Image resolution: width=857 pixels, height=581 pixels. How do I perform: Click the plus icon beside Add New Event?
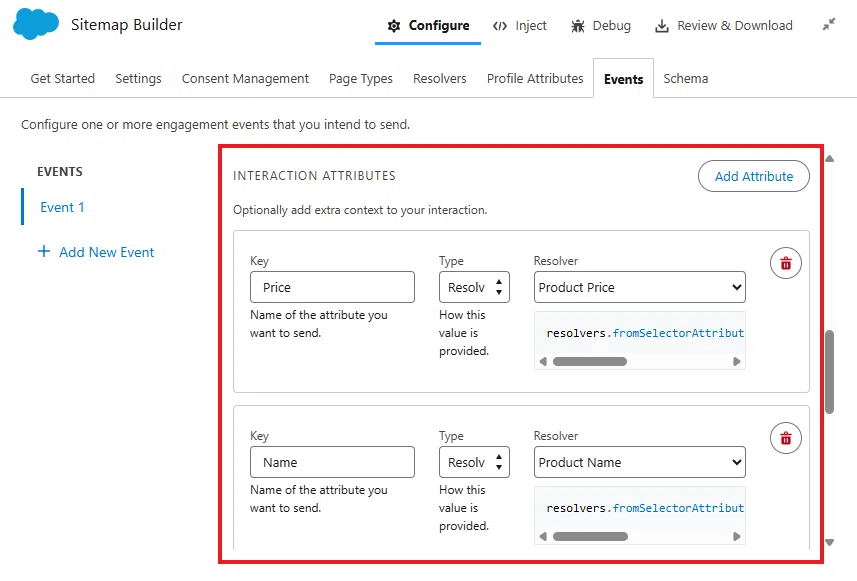(x=44, y=251)
